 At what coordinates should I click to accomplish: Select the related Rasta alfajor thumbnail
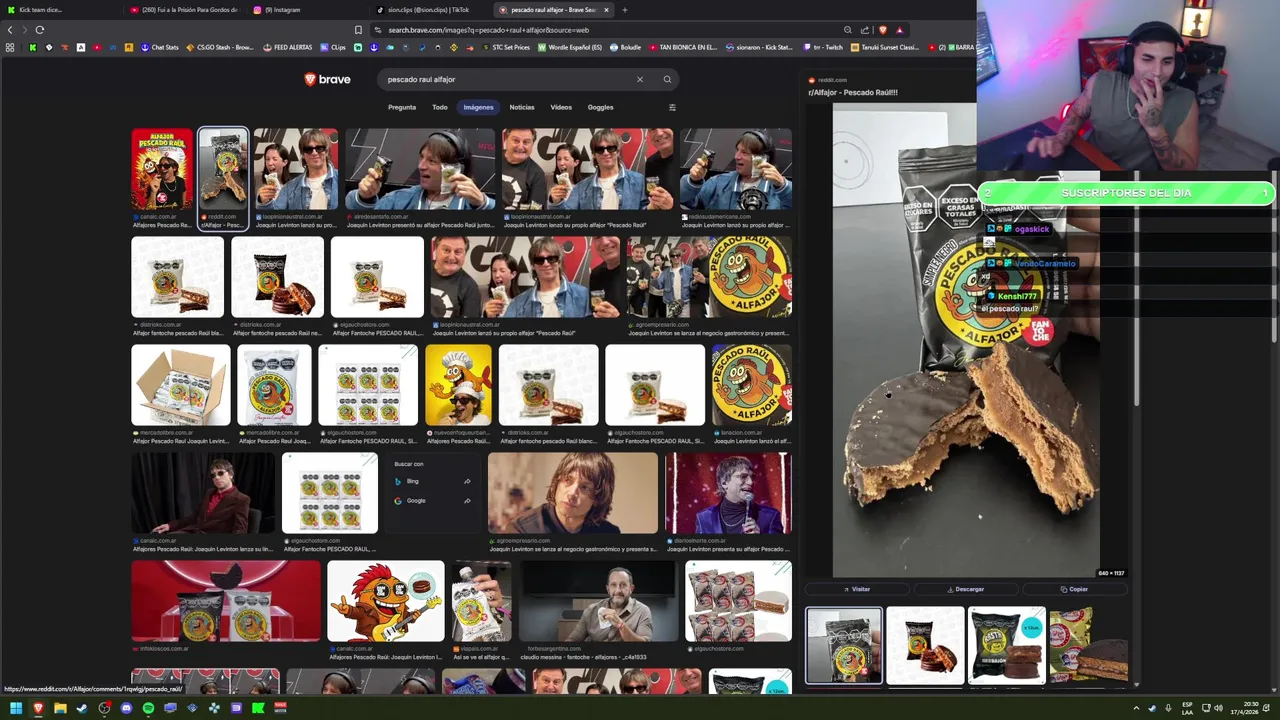[x=1006, y=646]
